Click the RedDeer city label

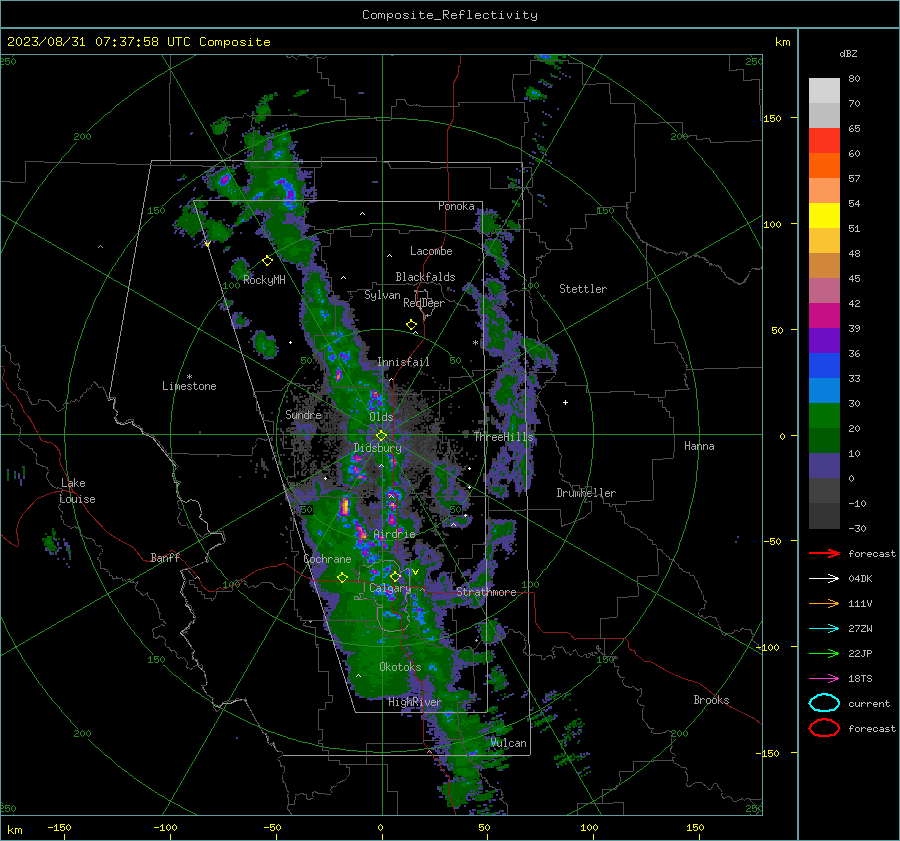424,303
